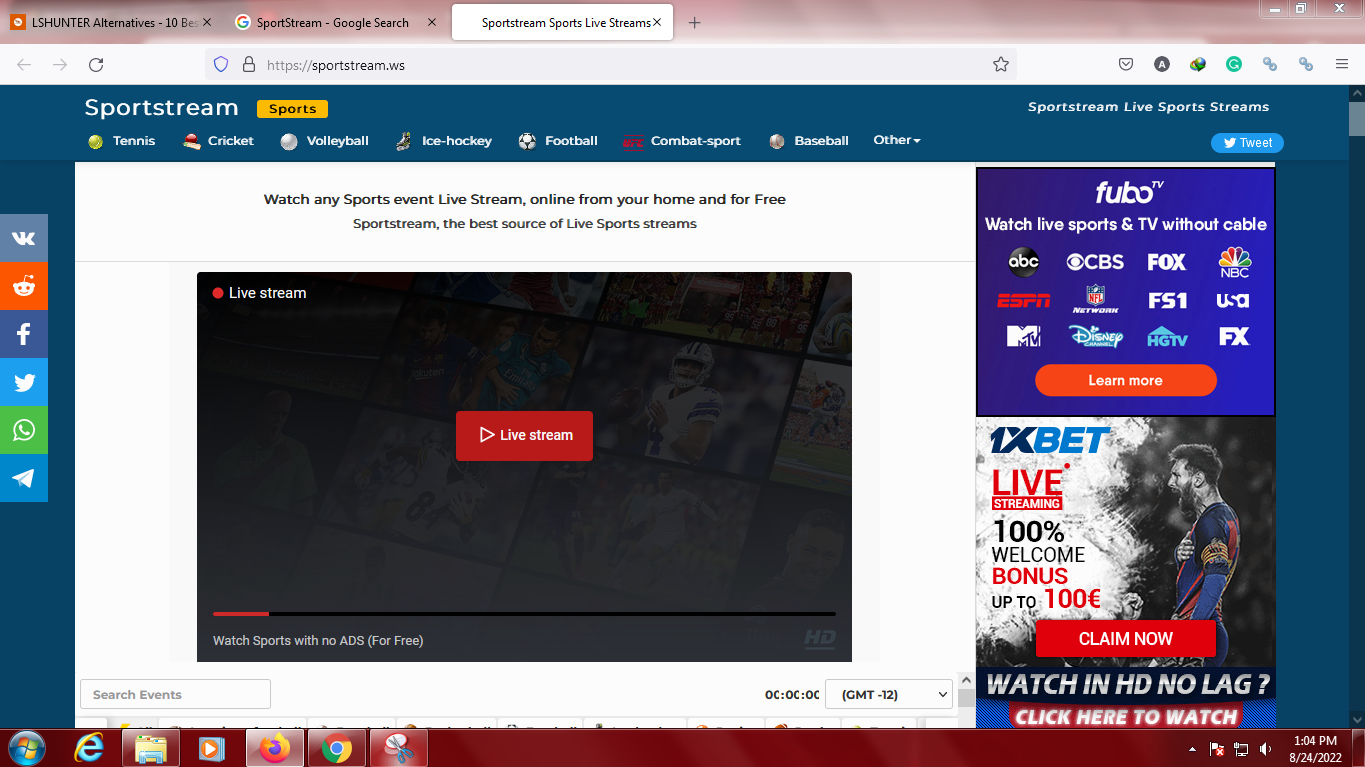The height and width of the screenshot is (767, 1365).
Task: Open Snipping Tool from taskbar
Action: (x=399, y=748)
